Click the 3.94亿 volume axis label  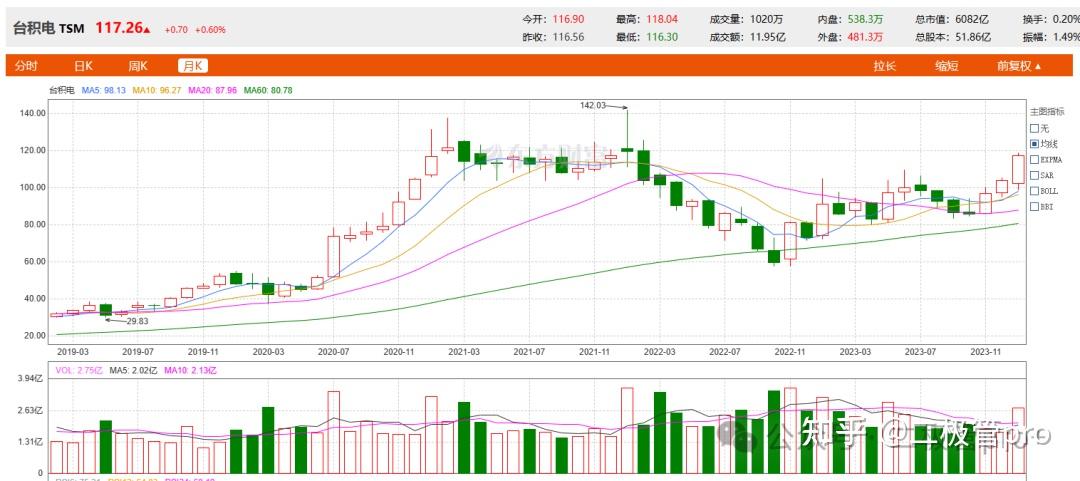(x=32, y=378)
